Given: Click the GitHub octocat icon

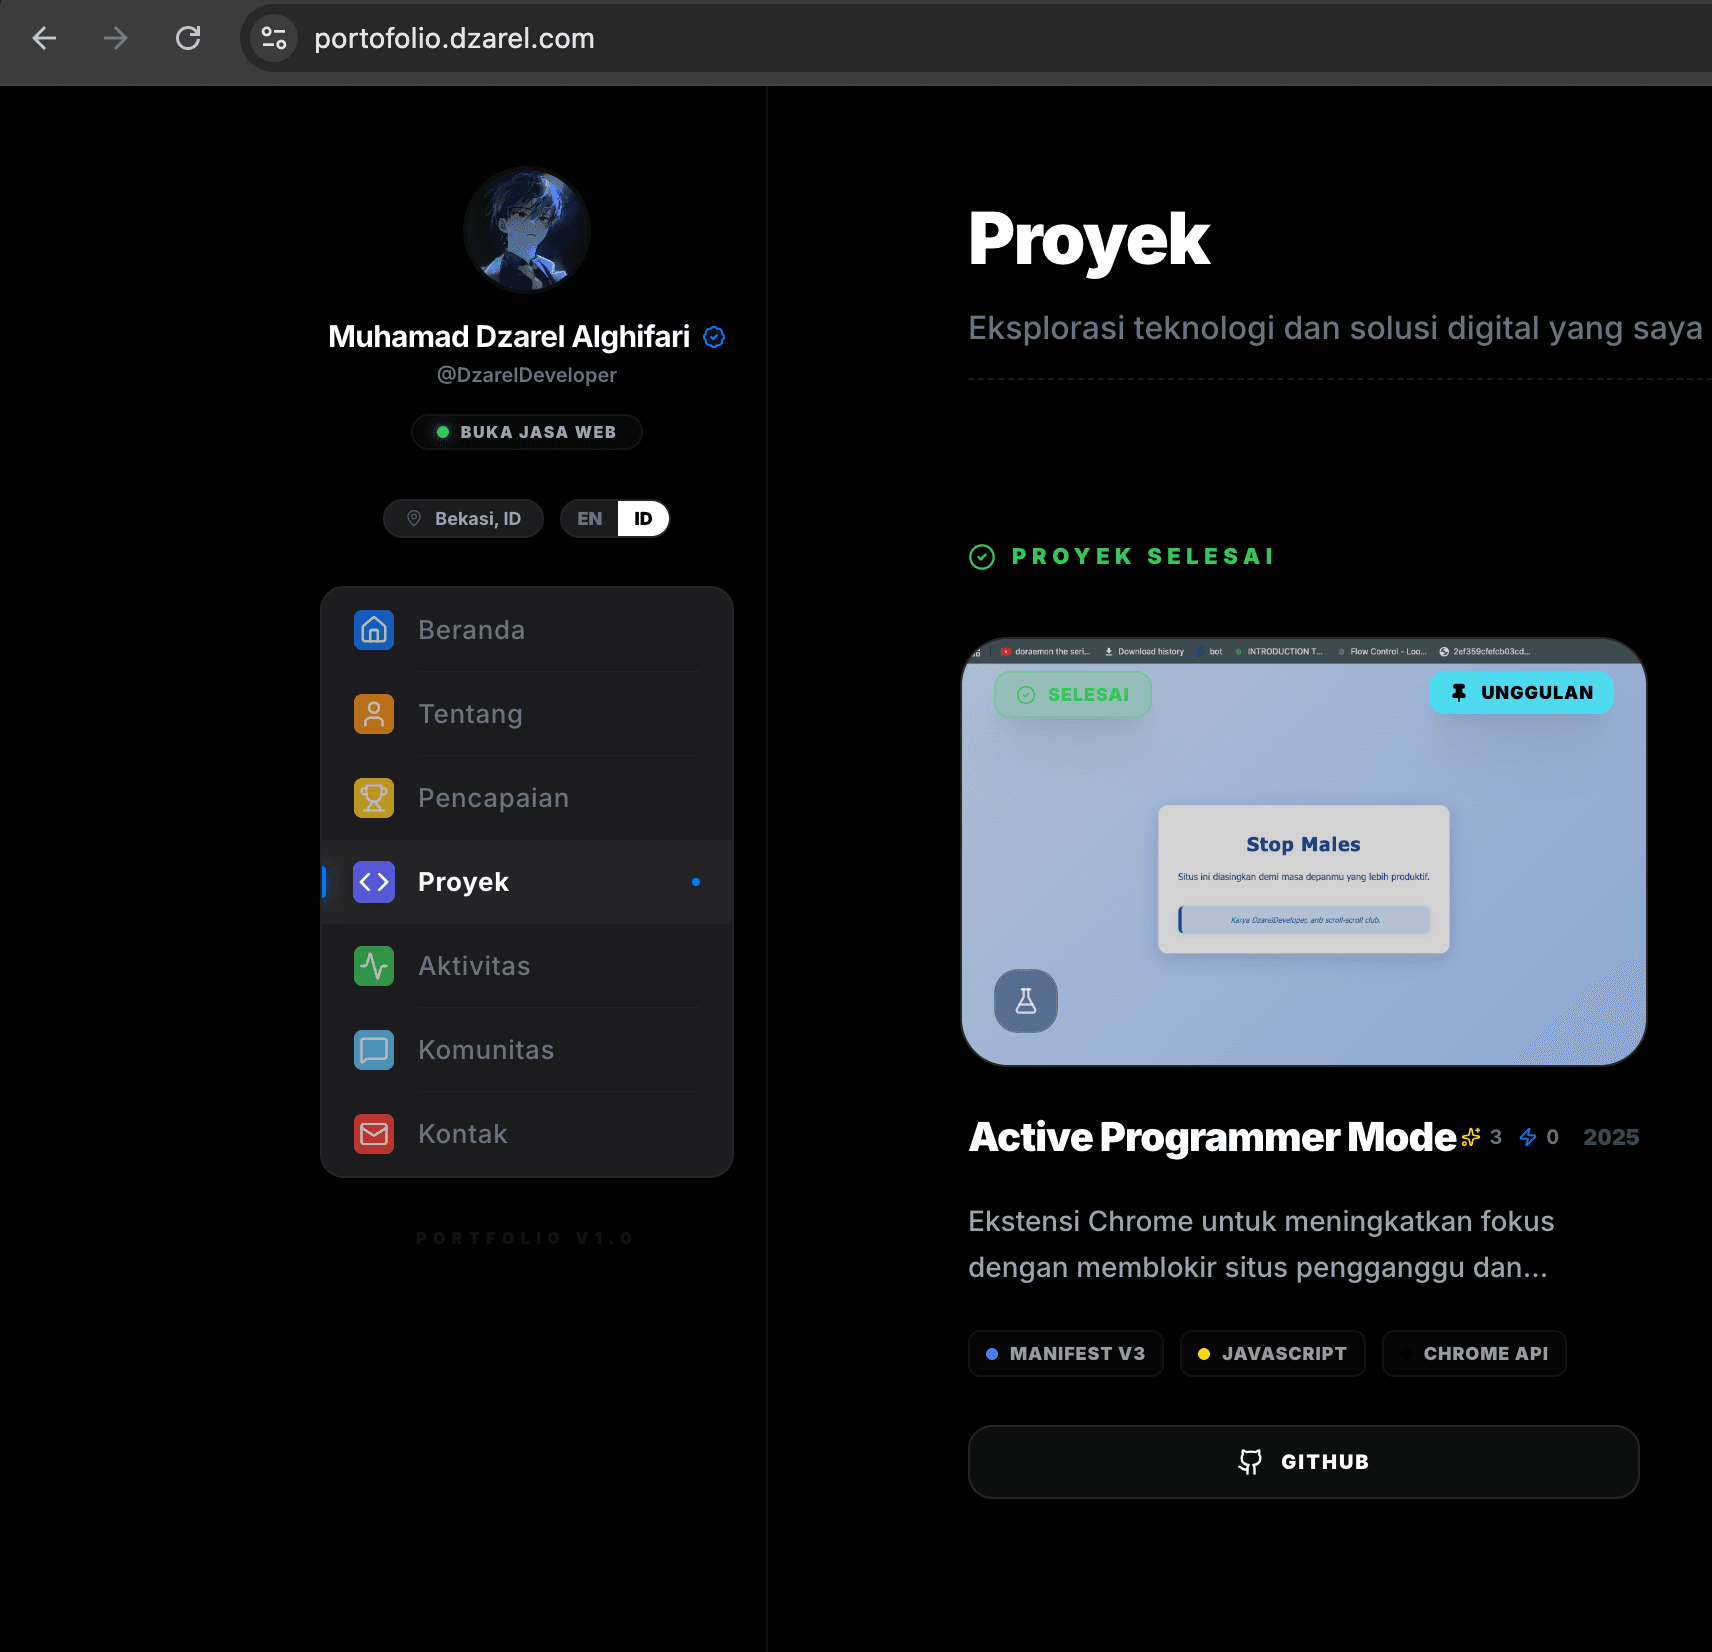Looking at the screenshot, I should [1249, 1461].
